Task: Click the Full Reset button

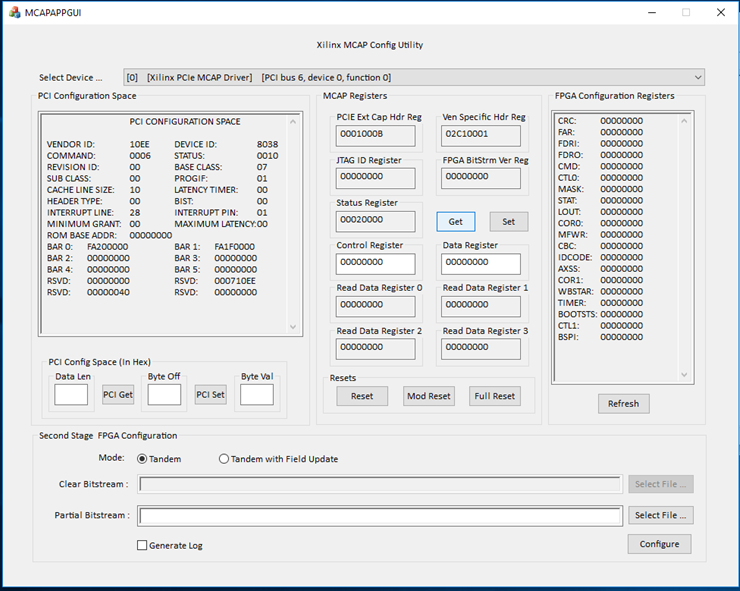Action: pos(495,396)
